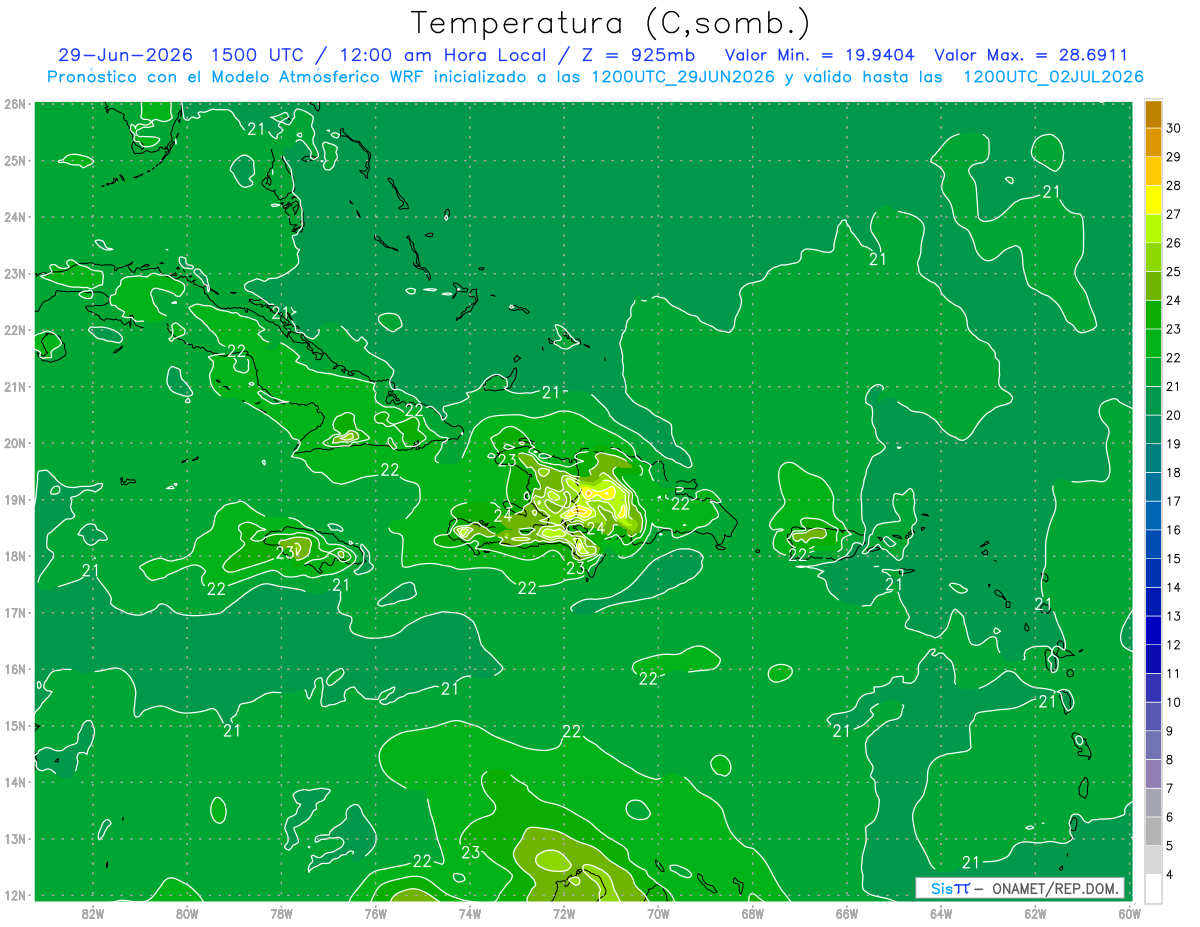
Task: Click the "1200UTC_29JUN2026" initialization text
Action: click(684, 77)
